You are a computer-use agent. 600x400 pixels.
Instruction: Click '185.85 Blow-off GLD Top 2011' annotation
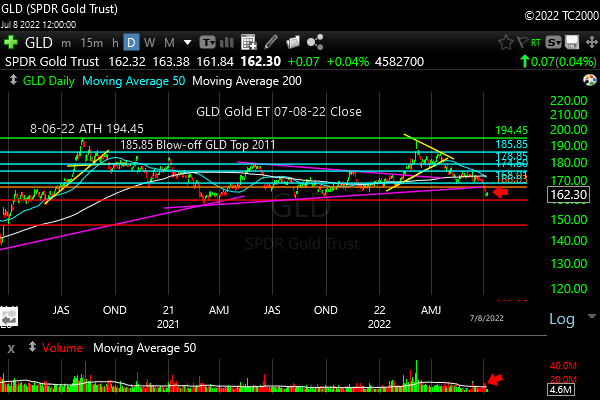198,145
